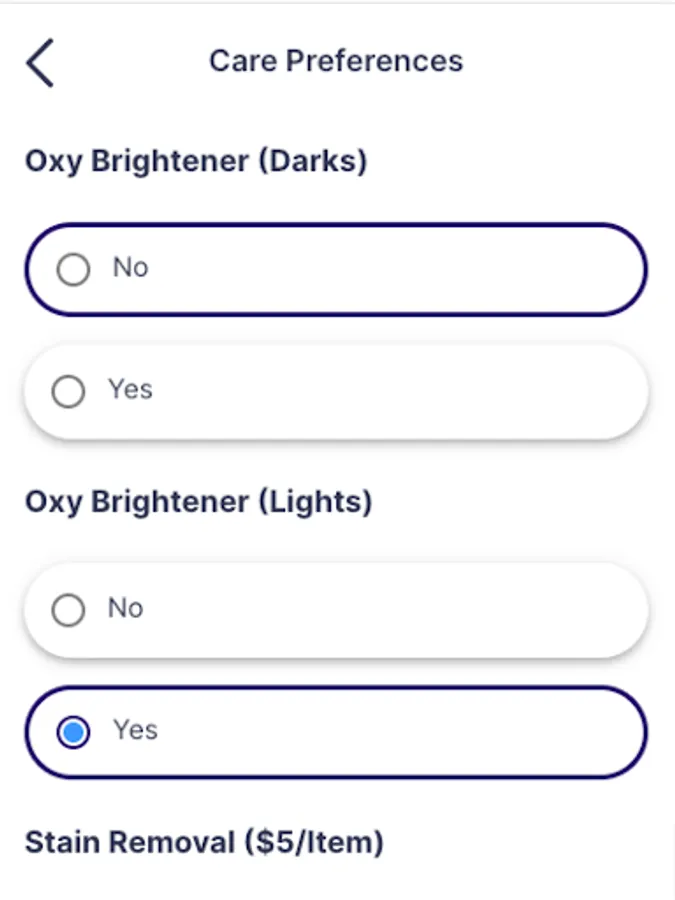The image size is (675, 900).
Task: Select the No radio circle under Darks
Action: tap(73, 269)
